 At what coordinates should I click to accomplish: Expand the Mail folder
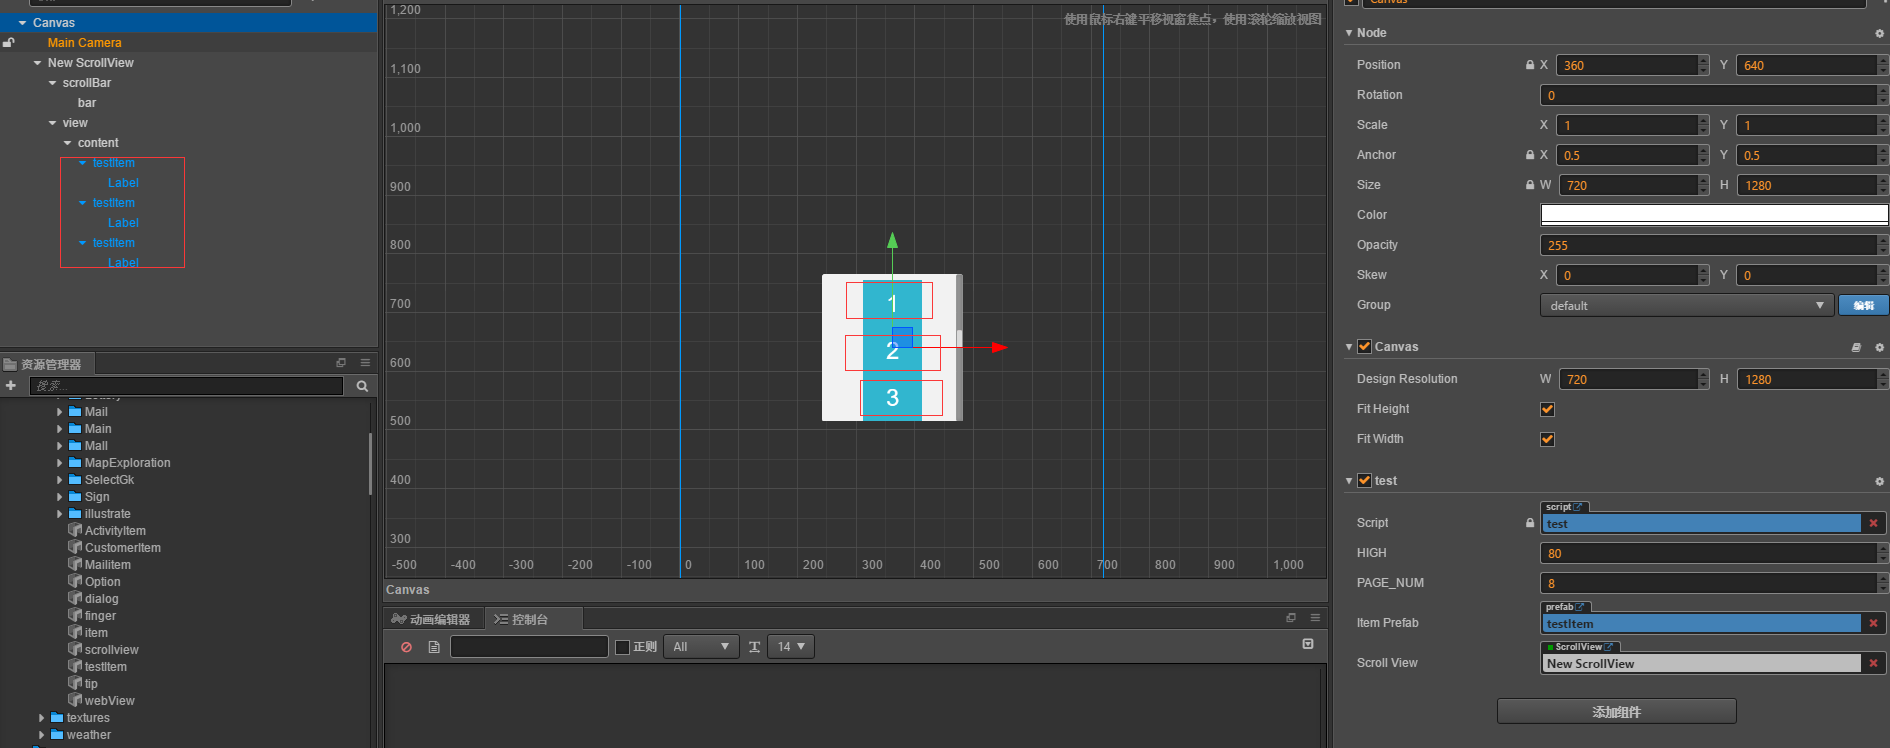click(x=60, y=412)
